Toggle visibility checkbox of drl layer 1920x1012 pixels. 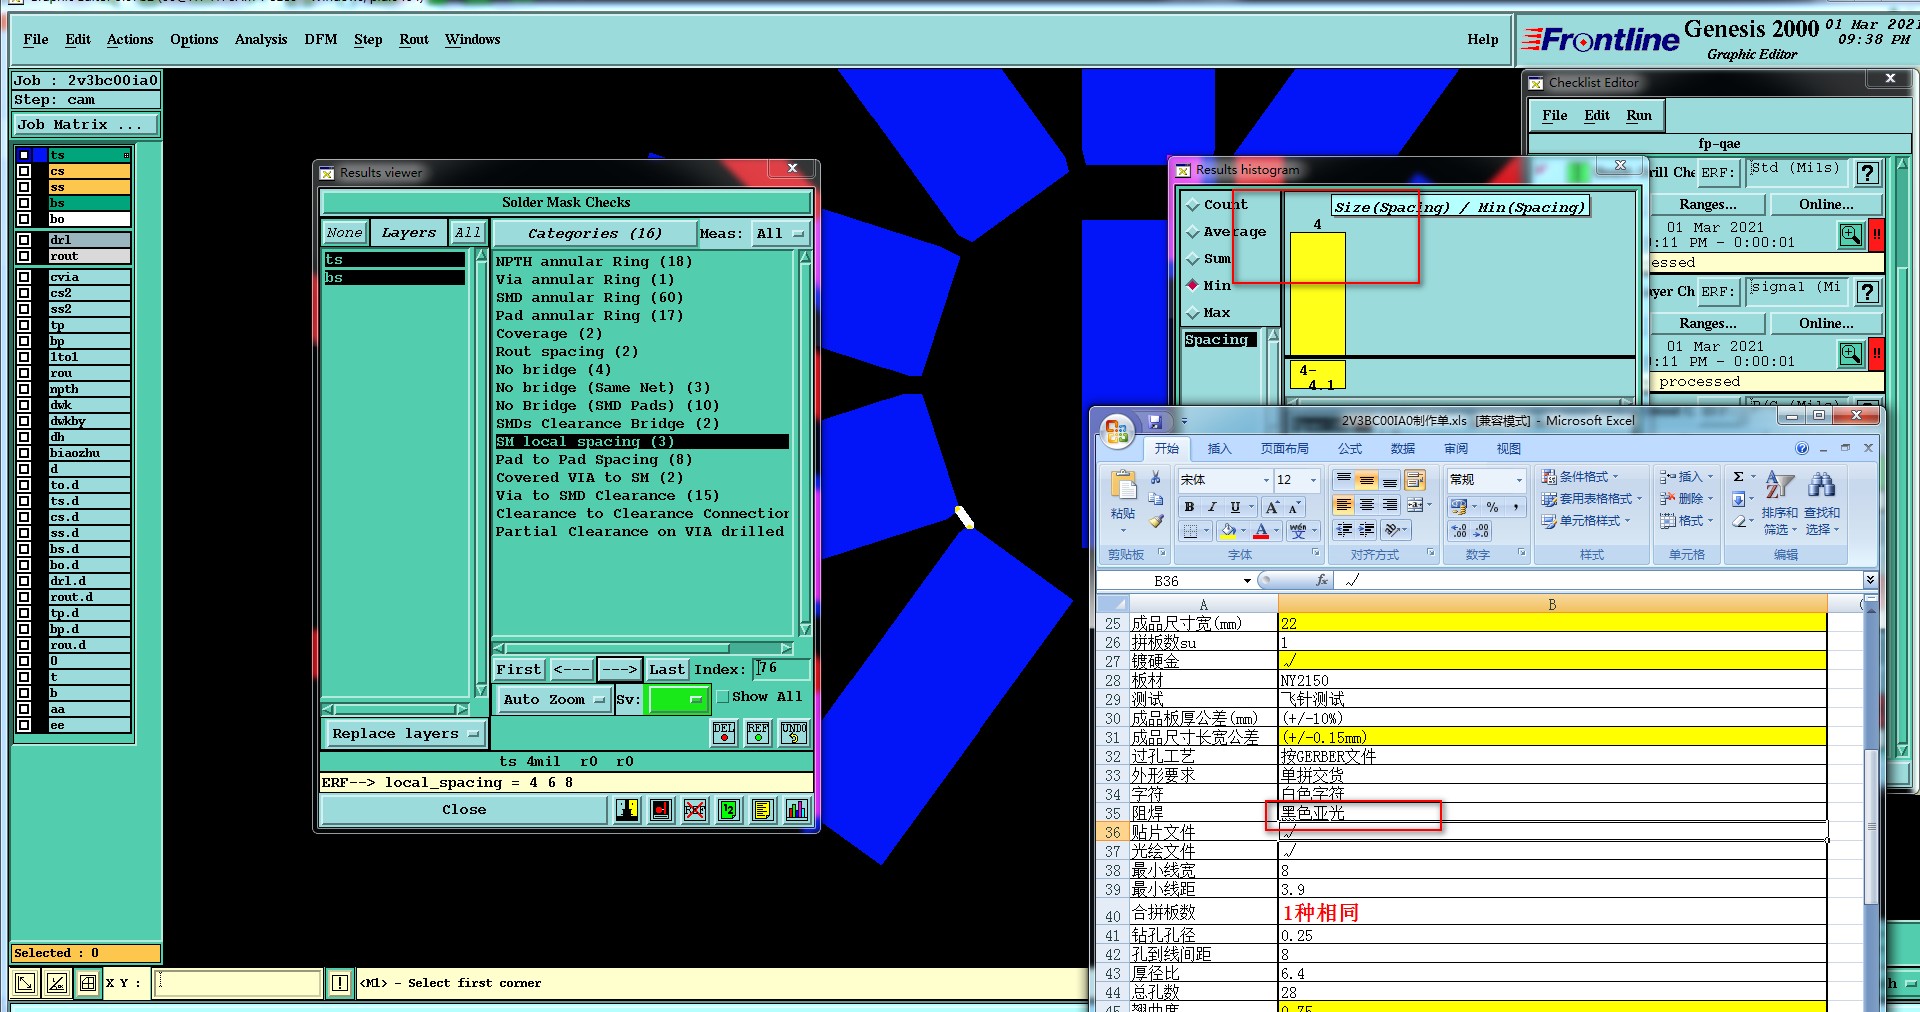click(x=24, y=240)
